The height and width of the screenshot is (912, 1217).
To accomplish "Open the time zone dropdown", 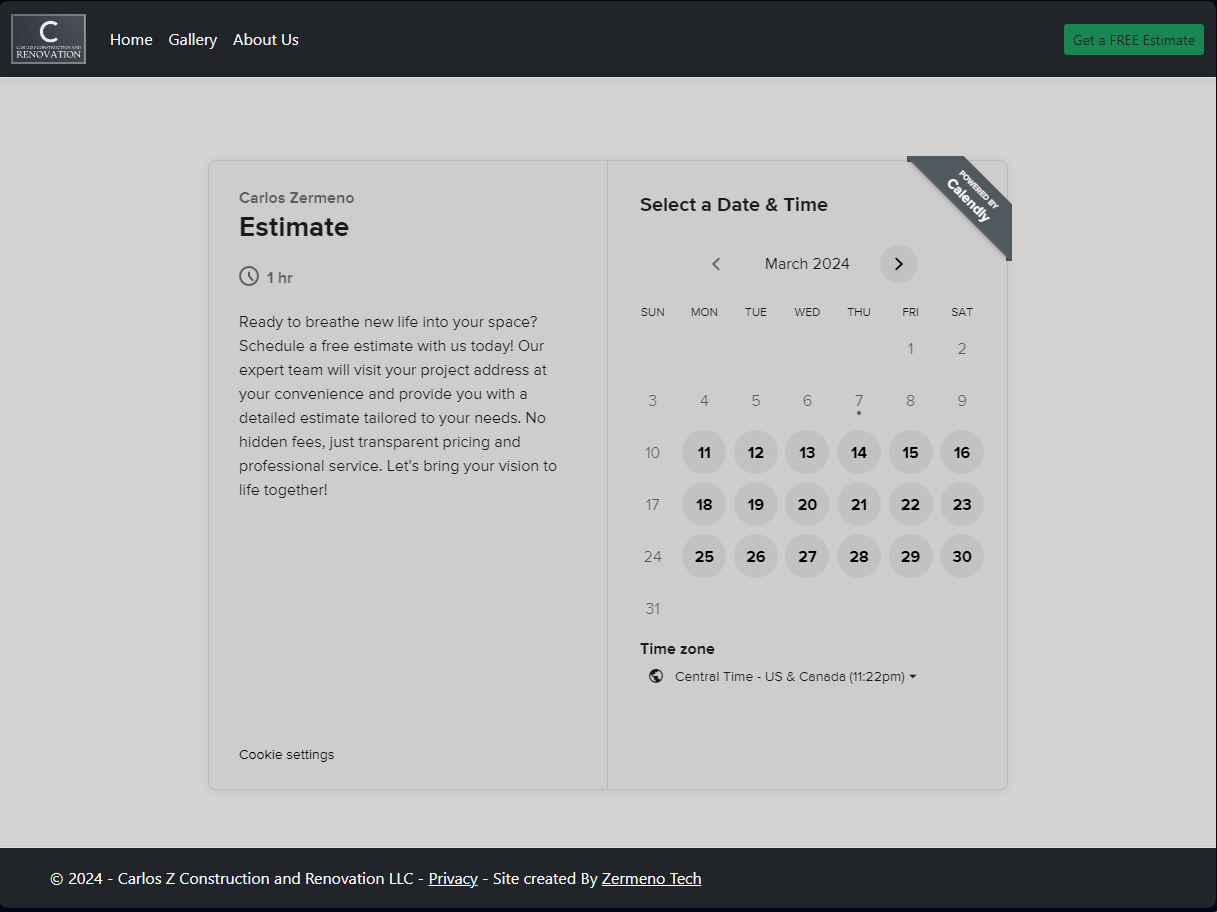I will point(795,676).
